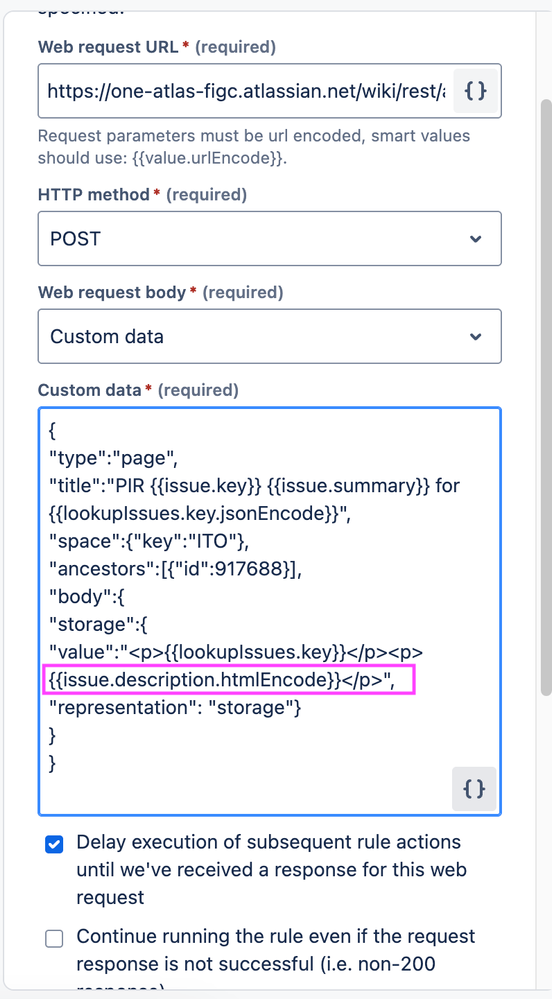Check Continue running the rule even if unsuccessful
This screenshot has height=999, width=552.
pyautogui.click(x=54, y=938)
